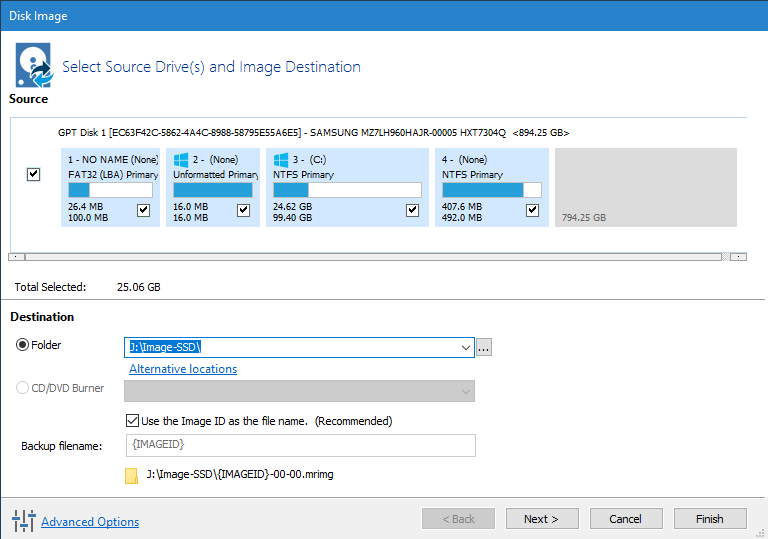Click the GPT Disk 1 SAMSUNG header text

(x=313, y=133)
